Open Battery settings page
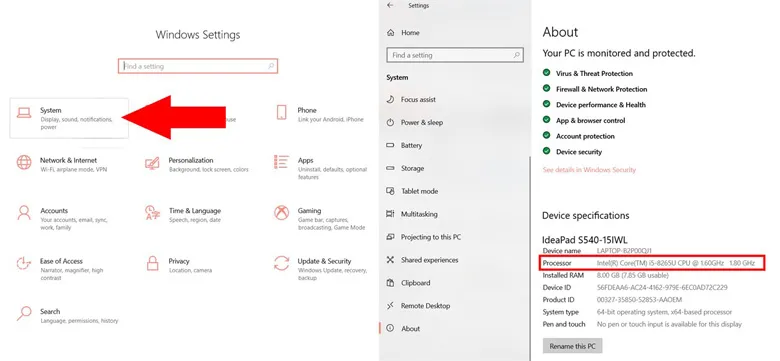This screenshot has width=780, height=361. point(411,145)
